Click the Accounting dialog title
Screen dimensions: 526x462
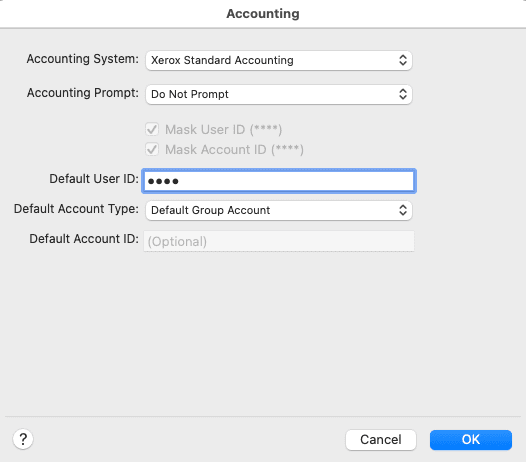point(263,13)
